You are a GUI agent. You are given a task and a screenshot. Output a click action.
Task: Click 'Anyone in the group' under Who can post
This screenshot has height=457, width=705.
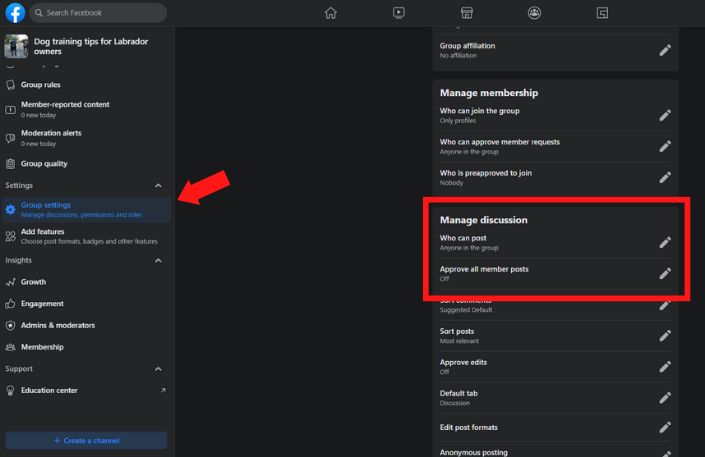click(469, 248)
